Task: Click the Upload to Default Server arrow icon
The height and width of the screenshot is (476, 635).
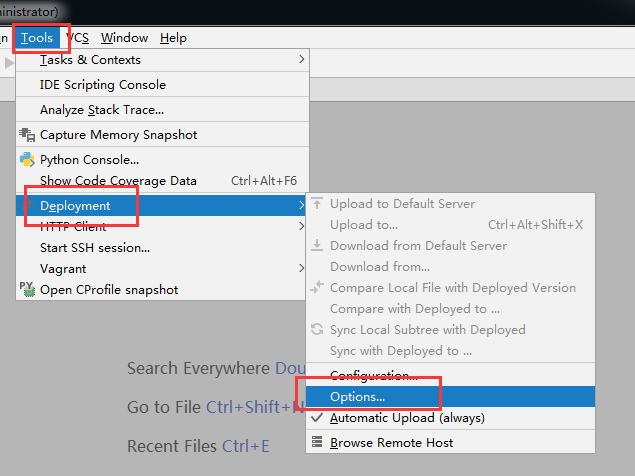Action: coord(317,203)
